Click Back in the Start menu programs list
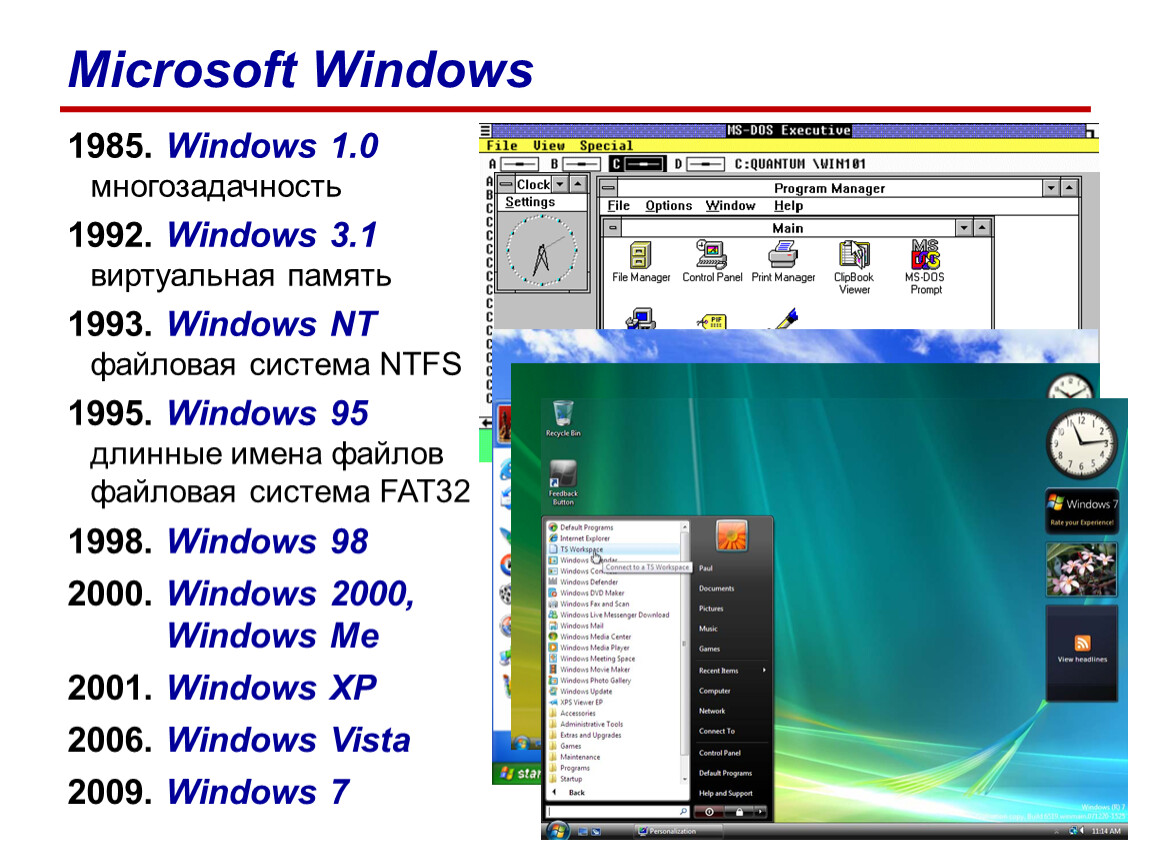Viewport: 1150px width, 864px height. pyautogui.click(x=576, y=793)
